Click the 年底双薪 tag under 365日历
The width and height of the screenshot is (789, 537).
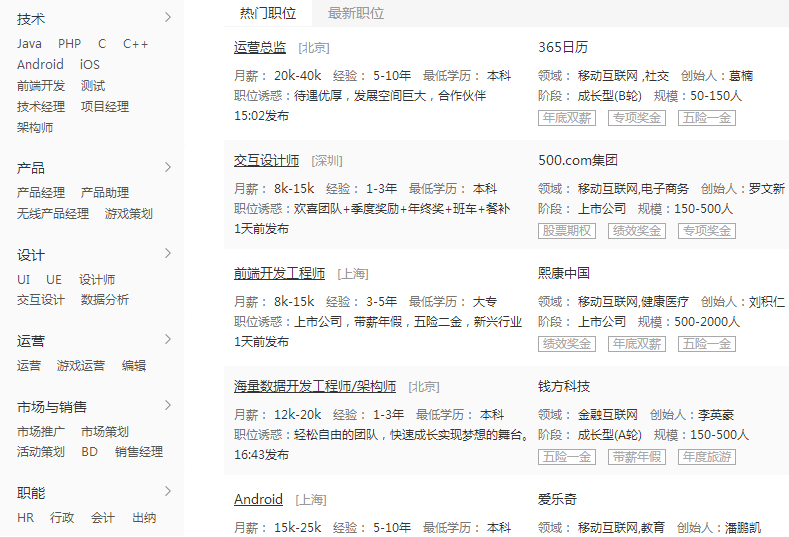tap(567, 118)
